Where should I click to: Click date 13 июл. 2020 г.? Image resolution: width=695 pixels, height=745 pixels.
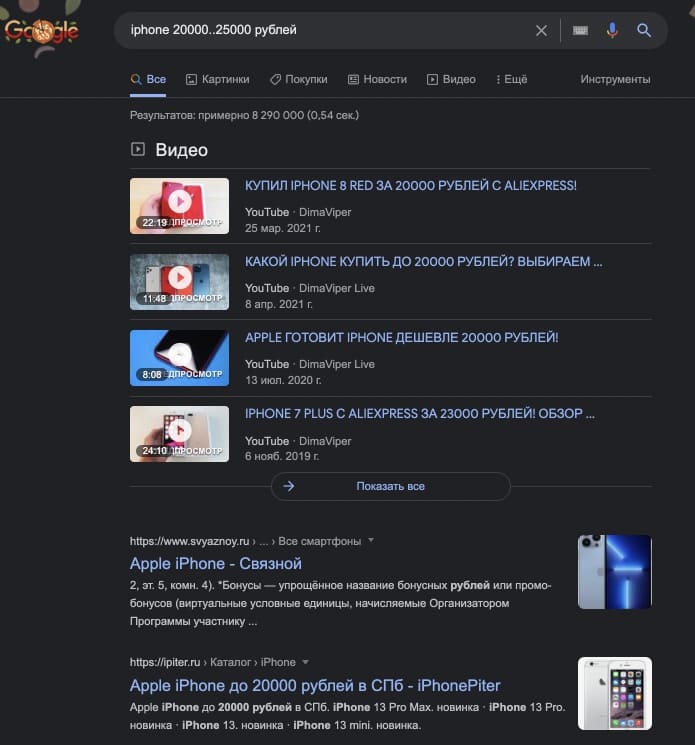[283, 380]
